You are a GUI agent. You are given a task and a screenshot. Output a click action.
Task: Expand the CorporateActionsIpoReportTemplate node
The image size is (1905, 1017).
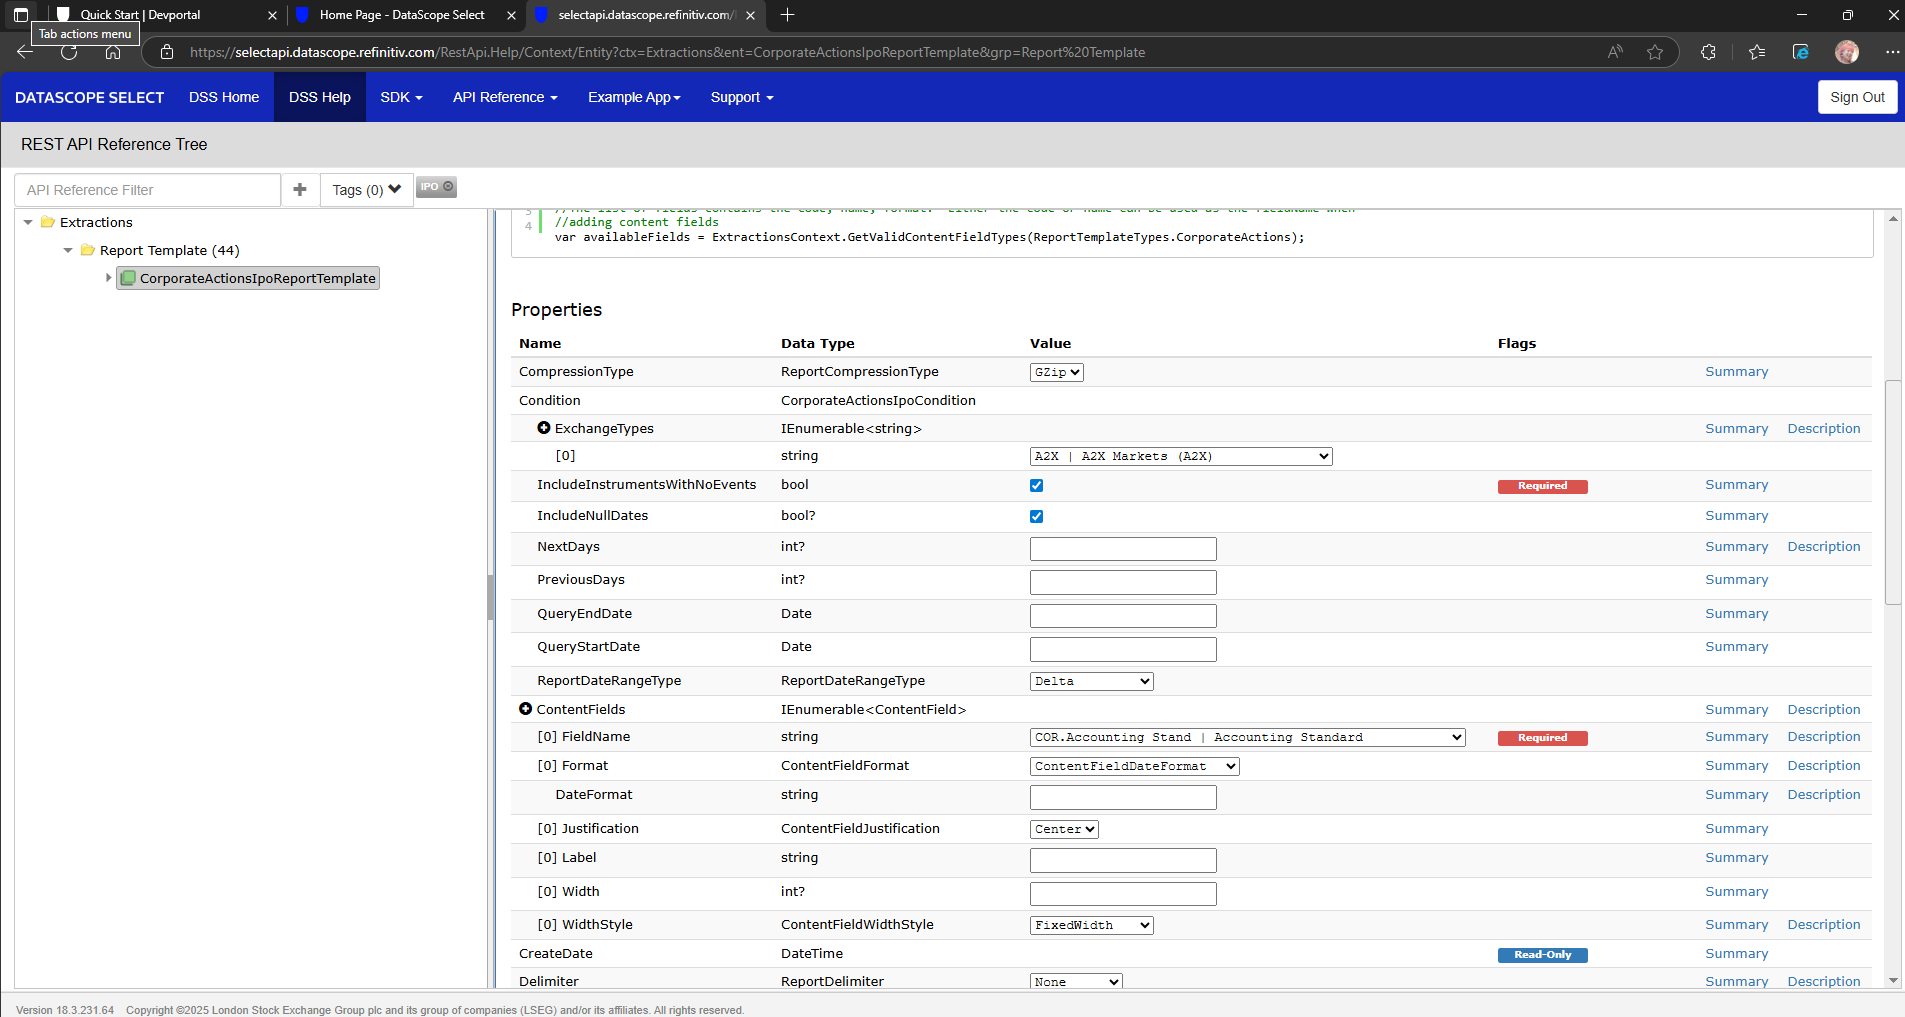108,278
